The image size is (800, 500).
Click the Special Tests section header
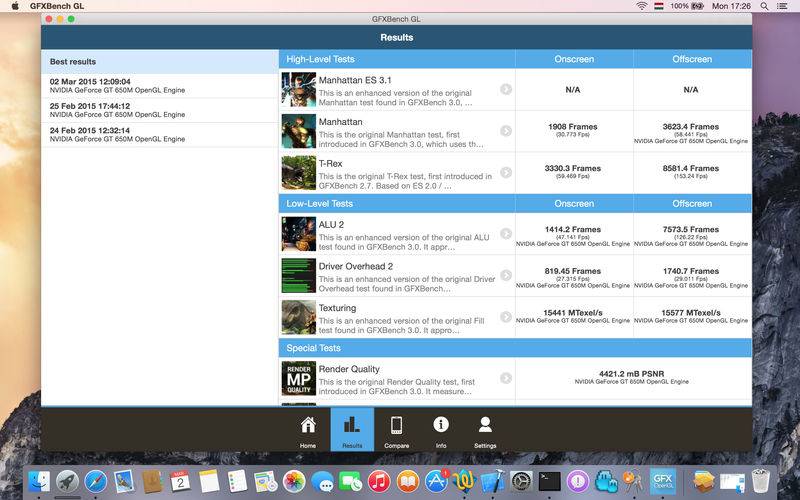click(515, 348)
